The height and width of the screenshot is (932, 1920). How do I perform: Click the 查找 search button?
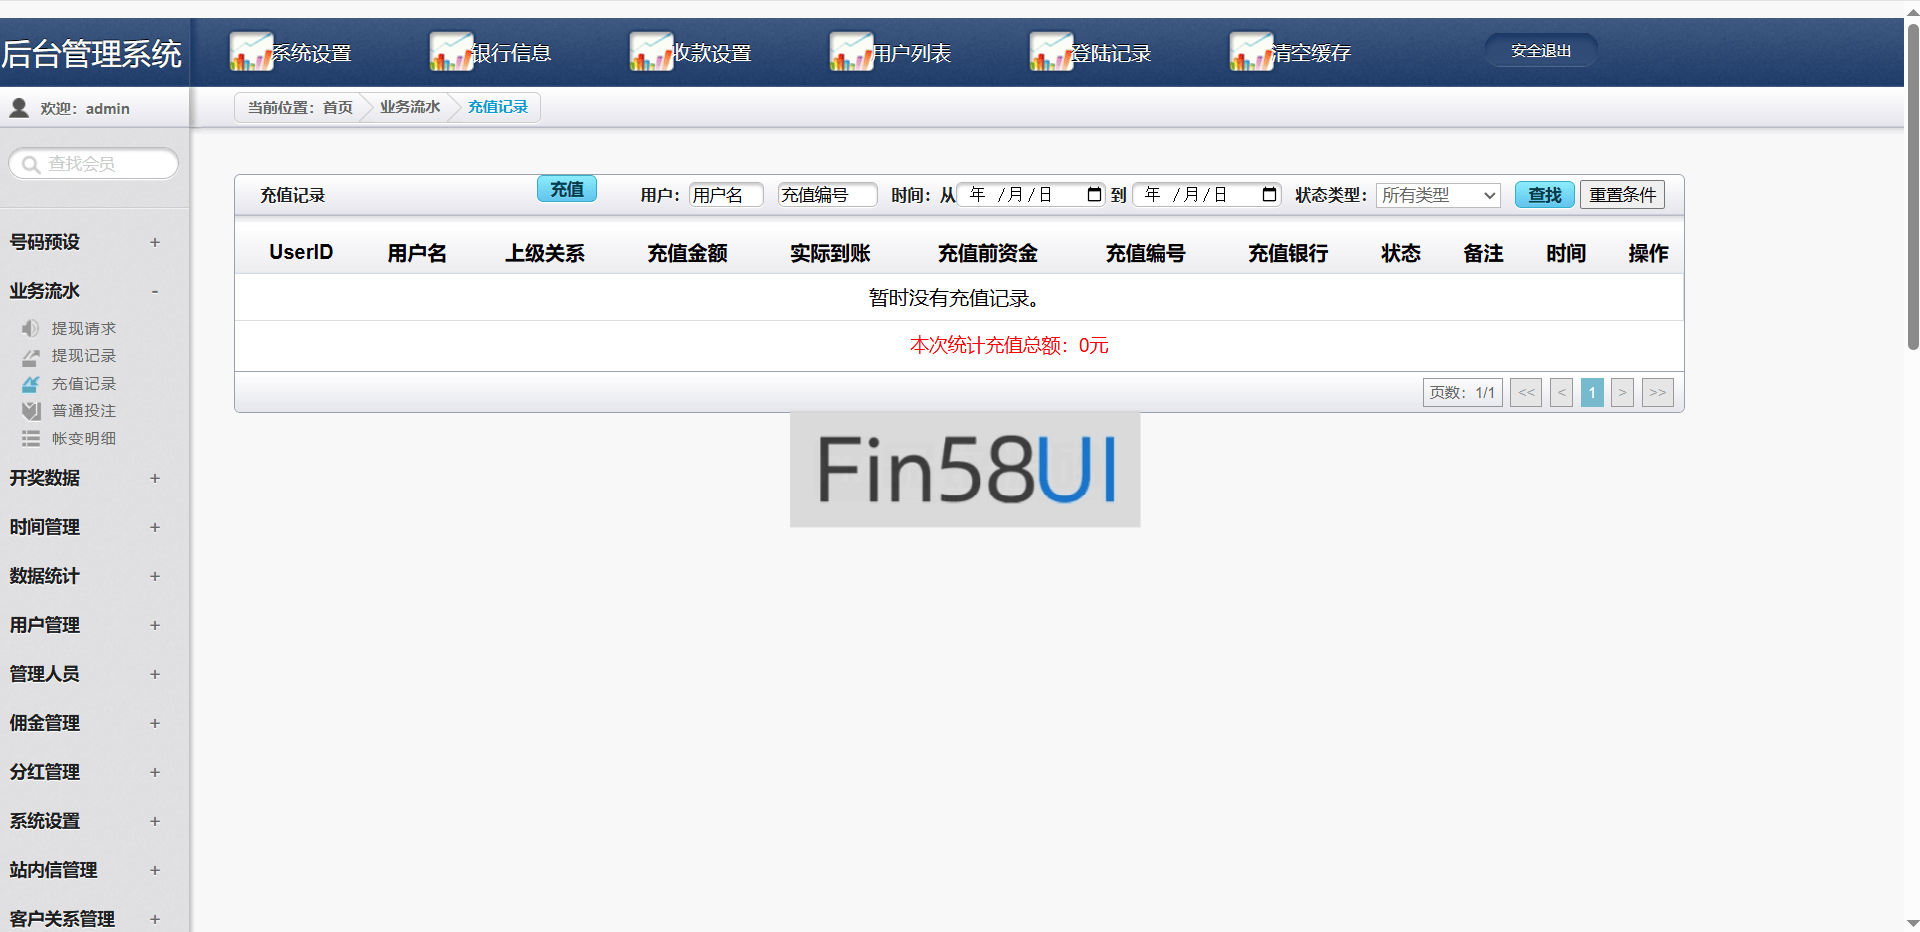[1543, 194]
